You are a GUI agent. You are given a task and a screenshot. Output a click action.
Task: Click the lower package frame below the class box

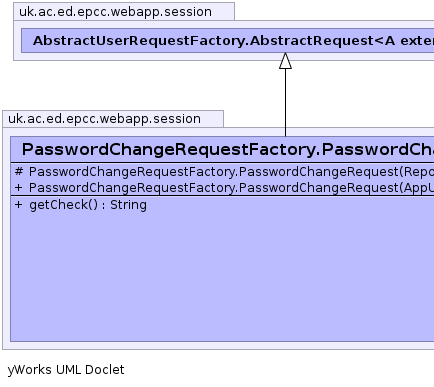(x=218, y=346)
